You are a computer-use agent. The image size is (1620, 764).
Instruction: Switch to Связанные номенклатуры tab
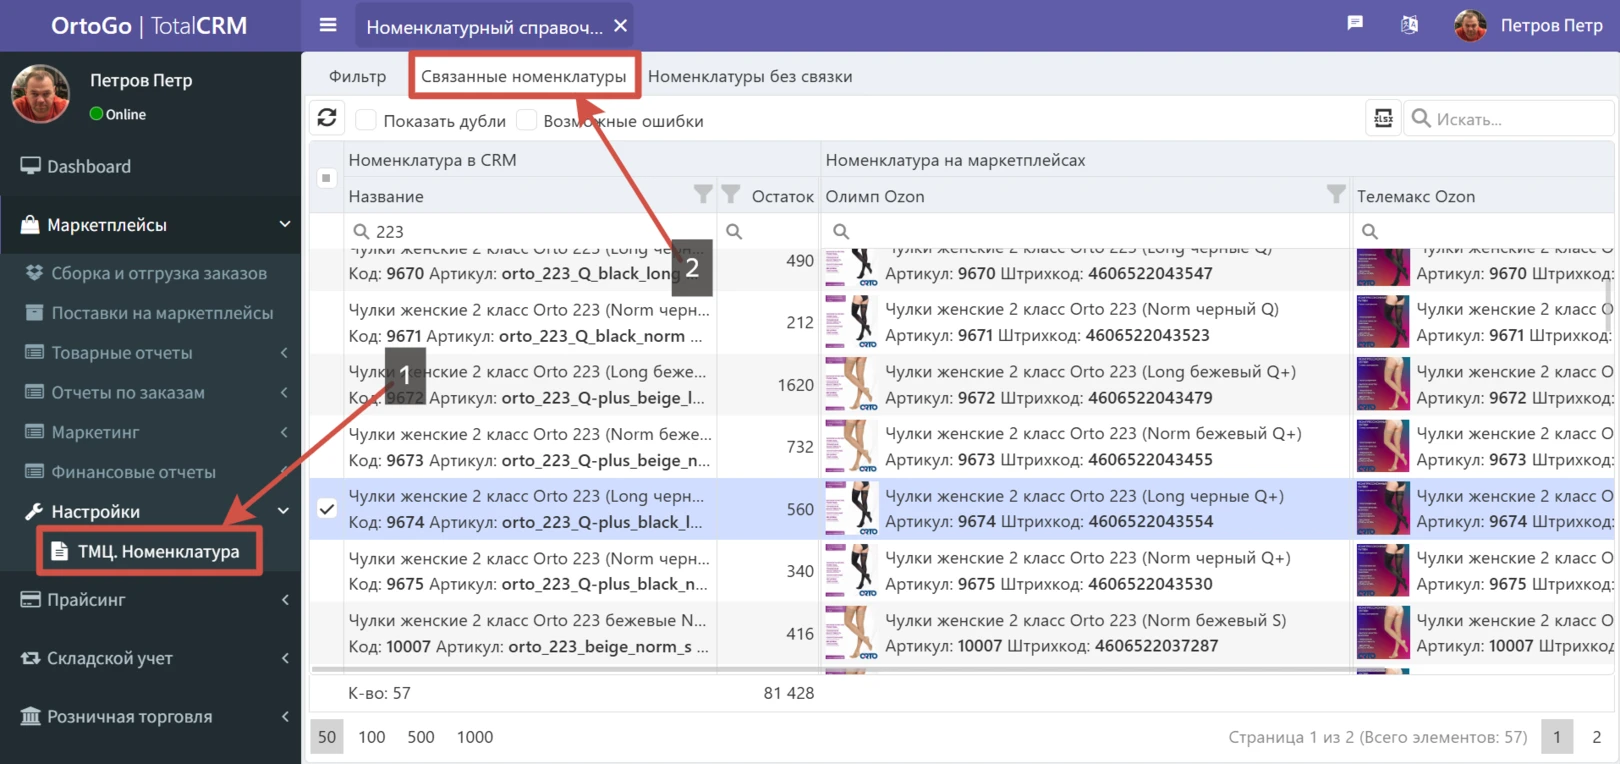pyautogui.click(x=524, y=76)
